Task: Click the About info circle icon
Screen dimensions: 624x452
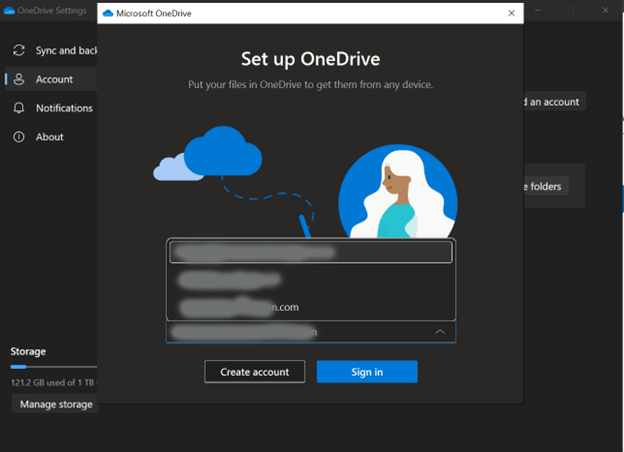Action: 19,137
